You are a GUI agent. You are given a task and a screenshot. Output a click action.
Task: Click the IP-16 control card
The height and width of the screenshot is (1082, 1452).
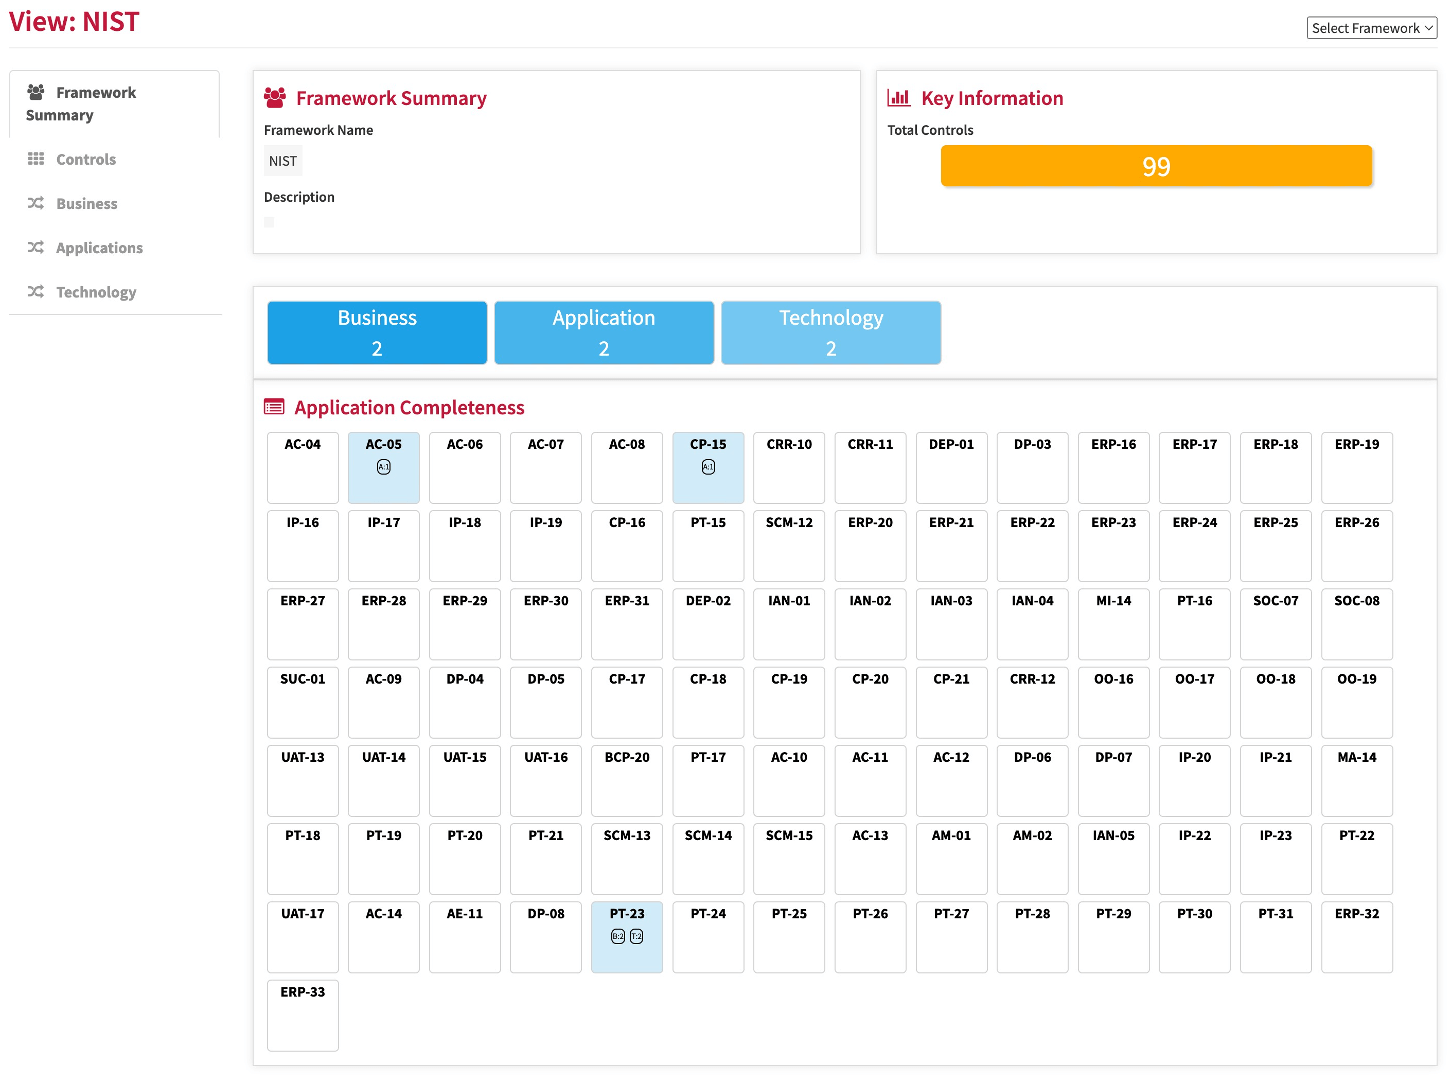pyautogui.click(x=303, y=546)
